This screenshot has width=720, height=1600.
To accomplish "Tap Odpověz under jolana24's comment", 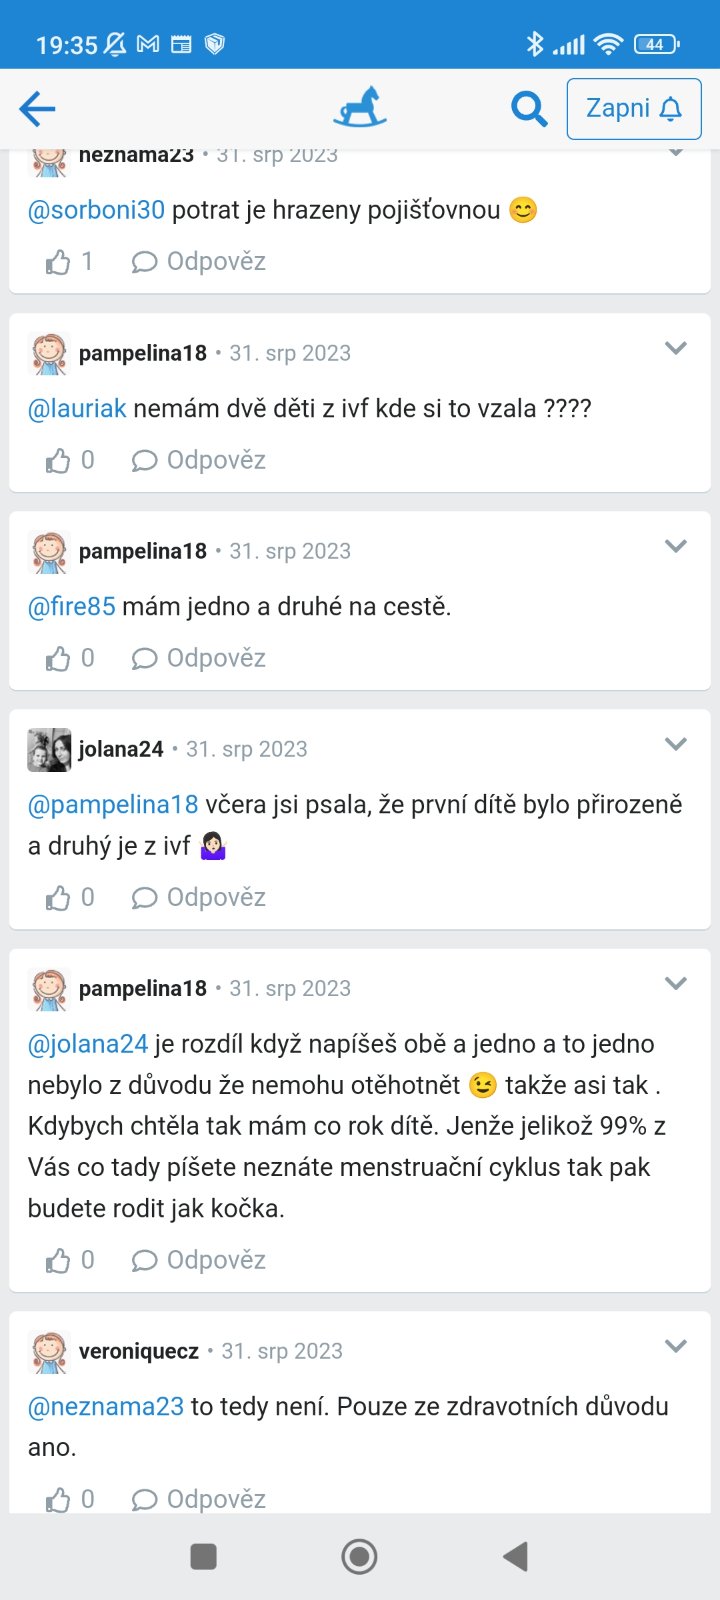I will point(199,898).
